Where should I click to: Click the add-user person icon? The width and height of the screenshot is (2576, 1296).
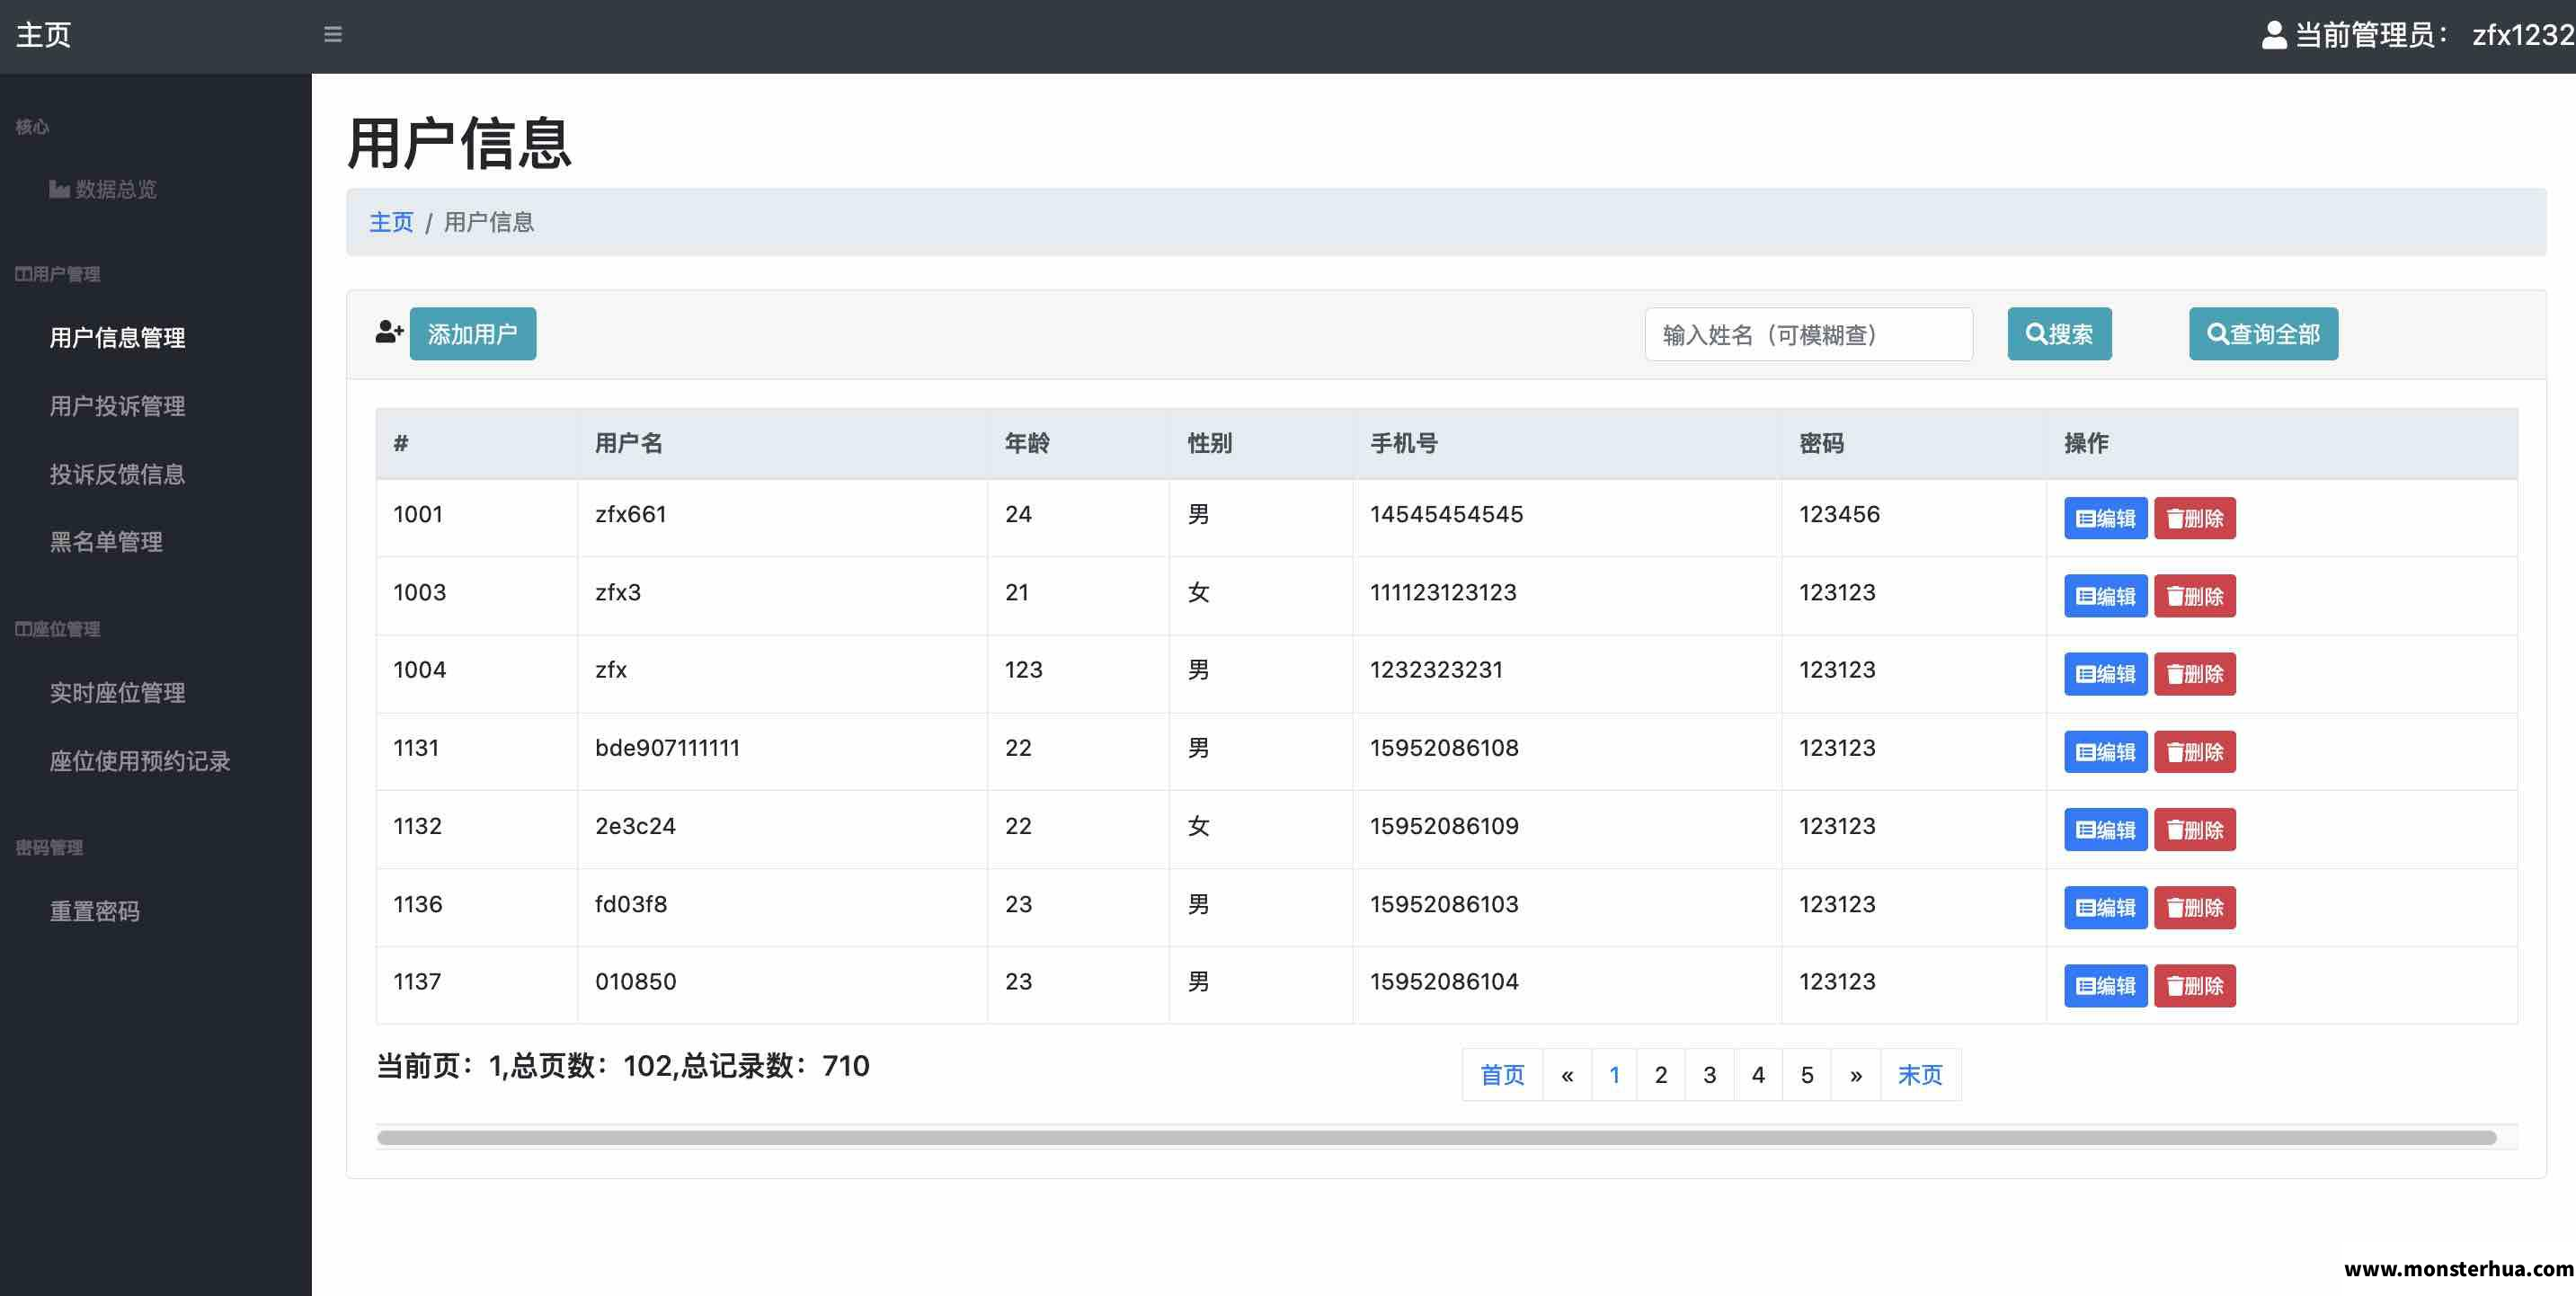(389, 332)
